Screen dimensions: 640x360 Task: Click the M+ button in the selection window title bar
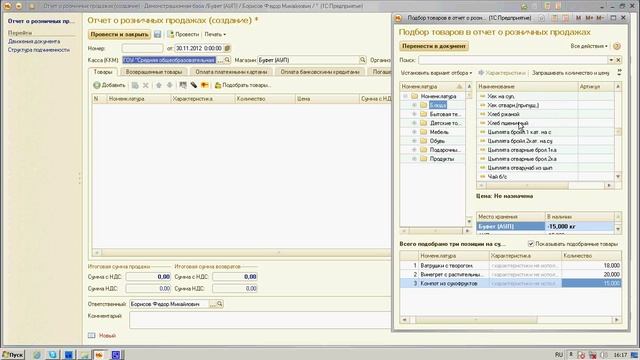click(589, 18)
